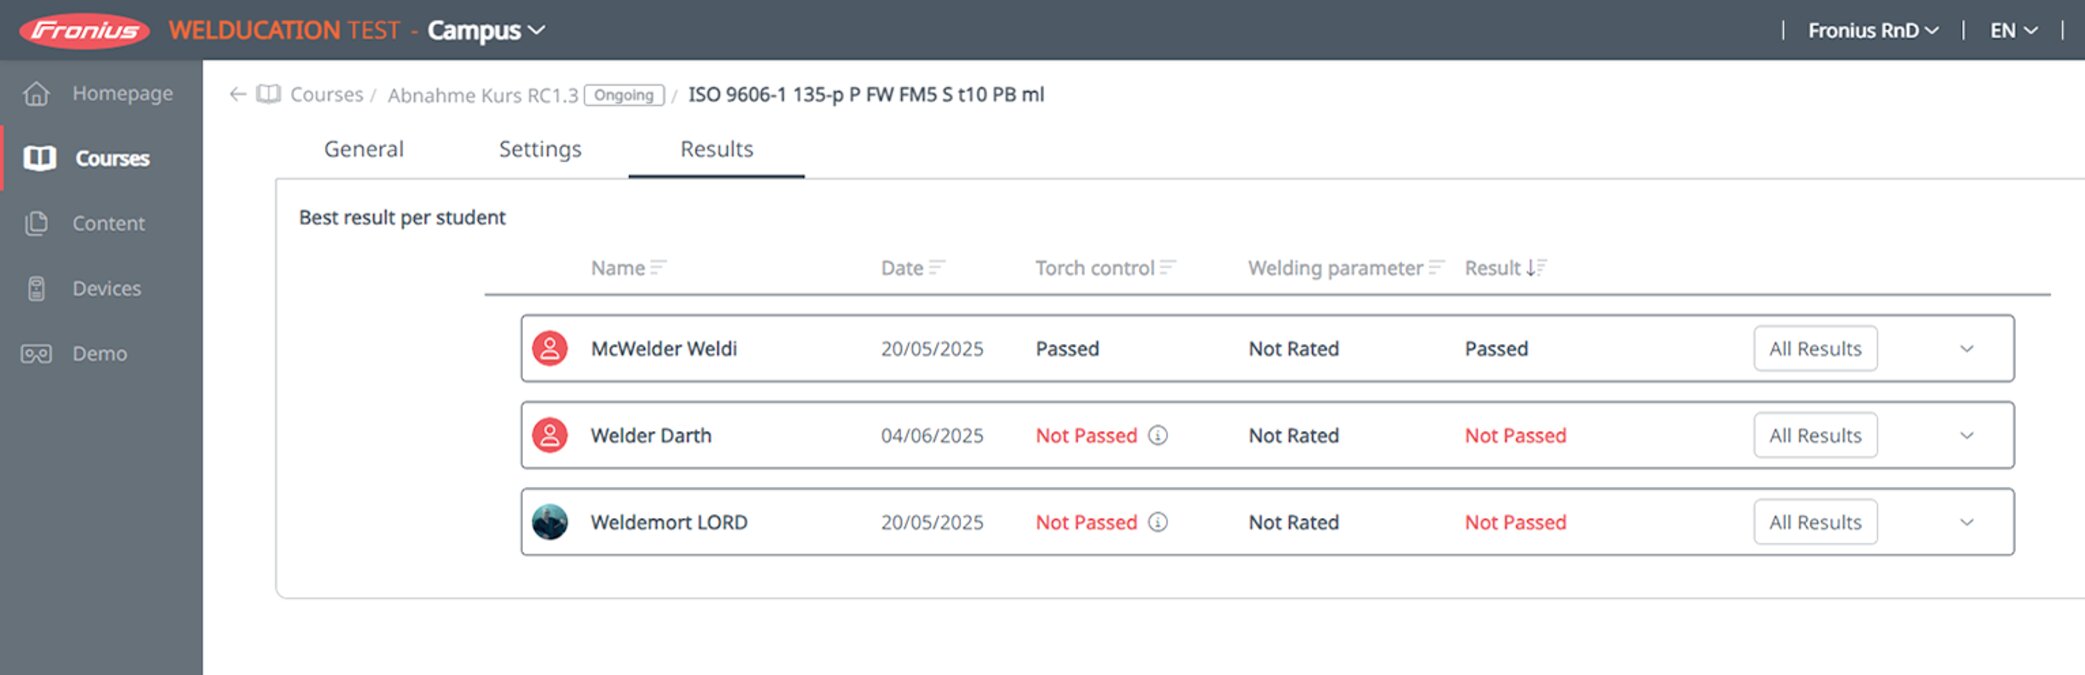The image size is (2085, 675).
Task: Click All Results for Weldemort LORD
Action: point(1815,522)
